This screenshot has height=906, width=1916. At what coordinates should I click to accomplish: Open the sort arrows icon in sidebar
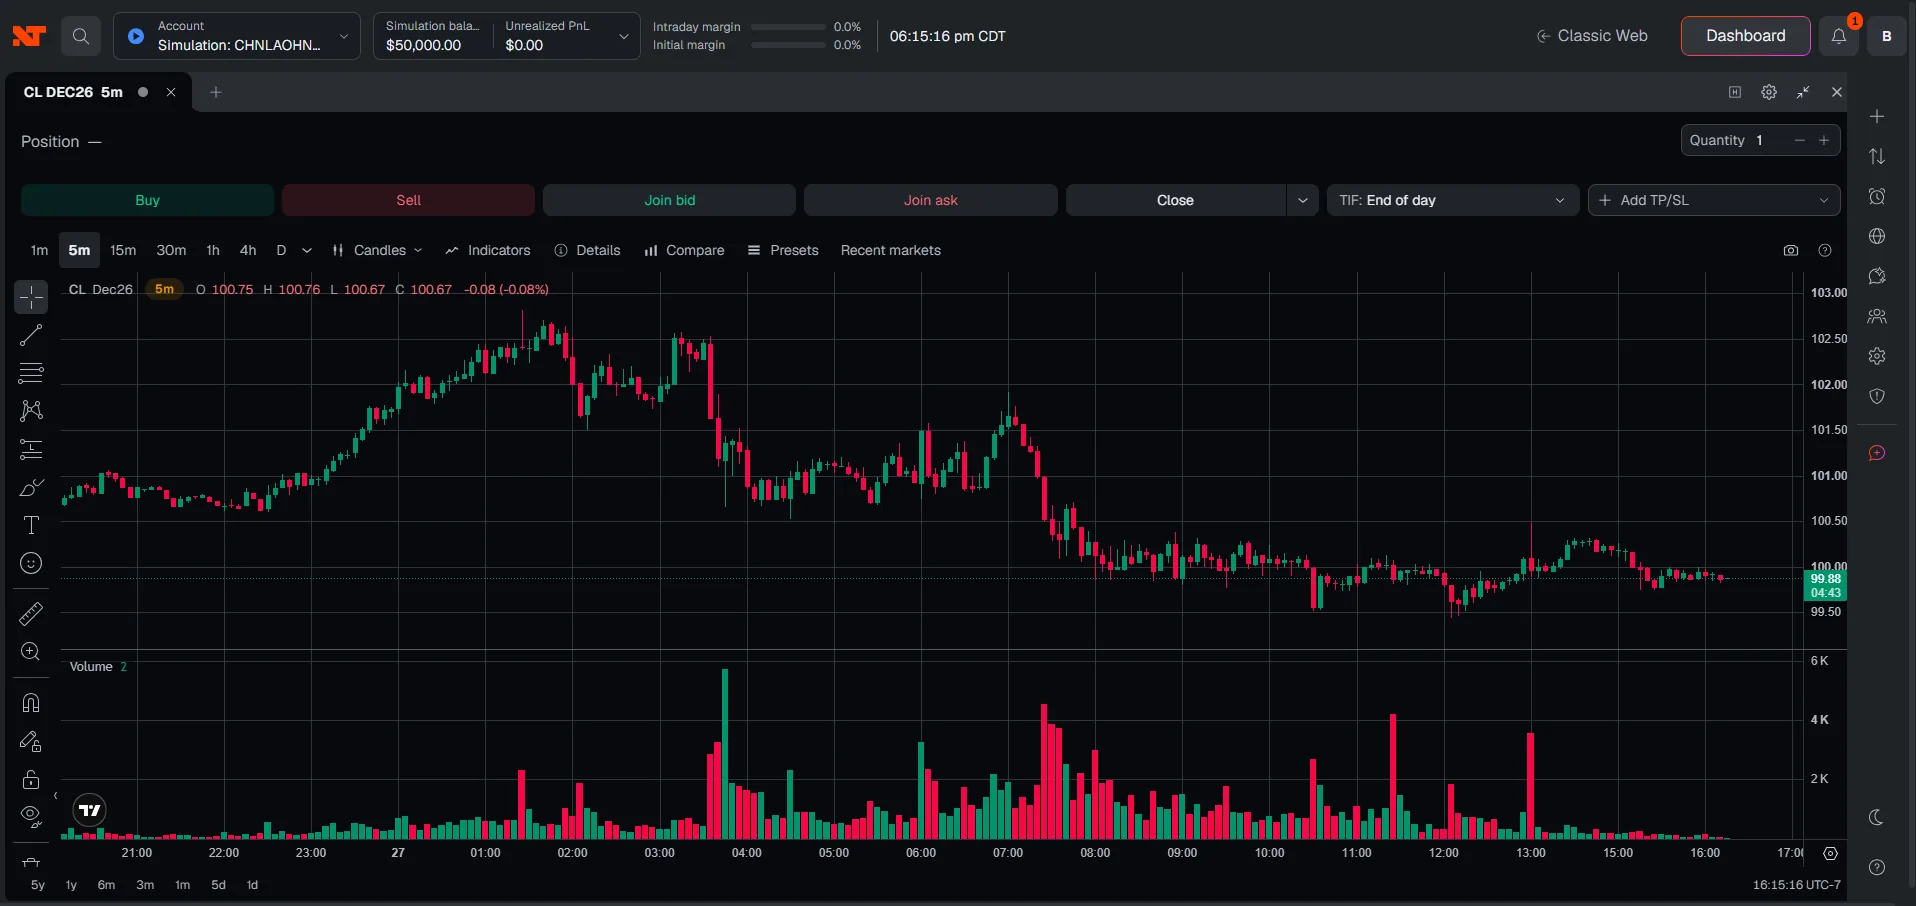(x=1877, y=156)
